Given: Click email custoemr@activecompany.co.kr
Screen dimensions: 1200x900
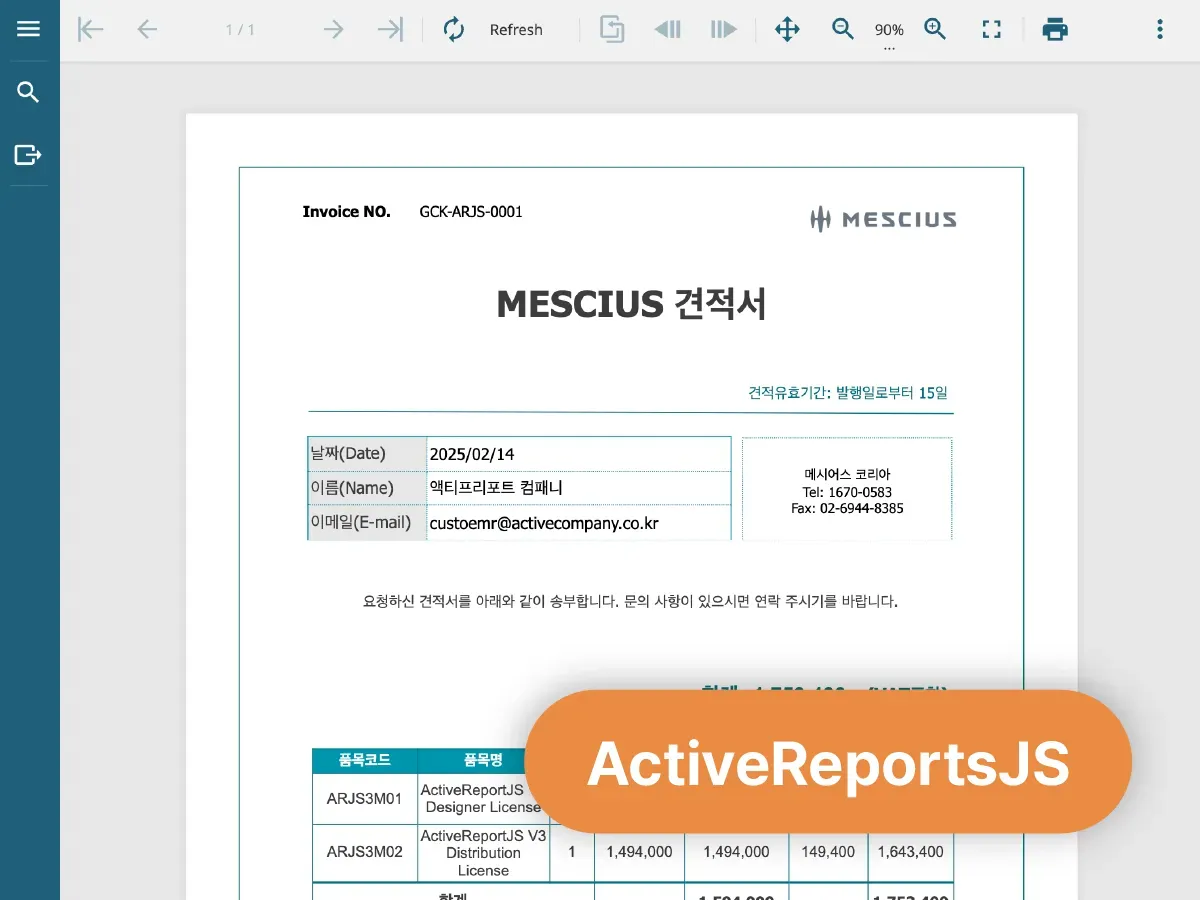Looking at the screenshot, I should 544,523.
